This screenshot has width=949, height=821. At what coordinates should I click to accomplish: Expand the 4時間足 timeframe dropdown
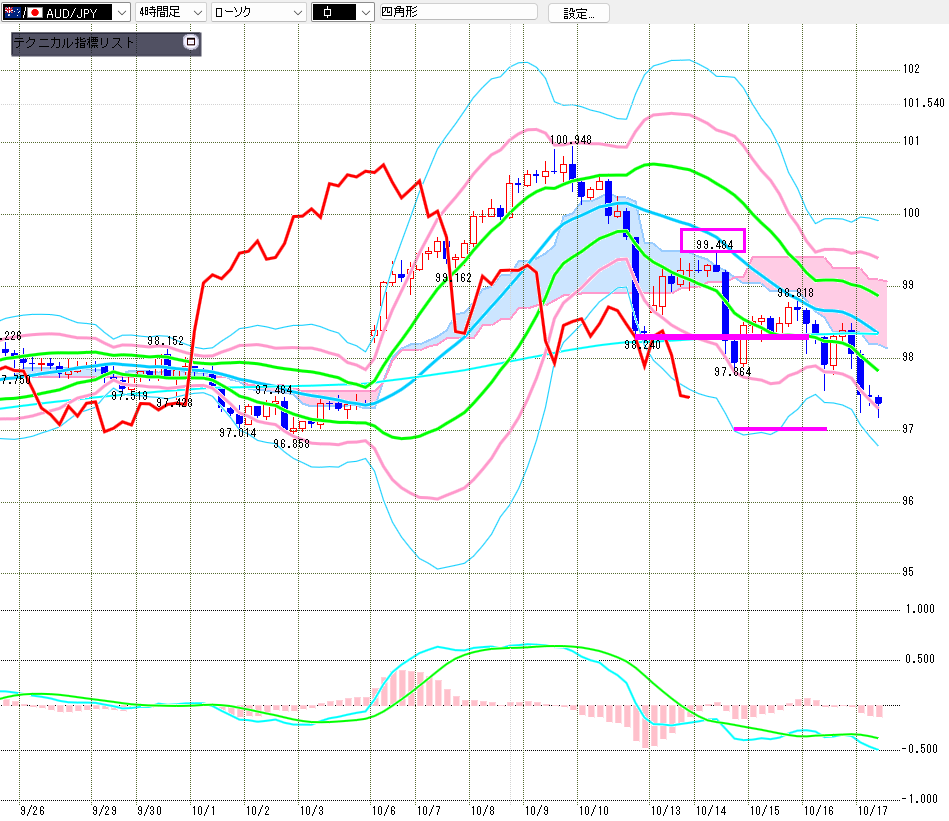coord(197,12)
